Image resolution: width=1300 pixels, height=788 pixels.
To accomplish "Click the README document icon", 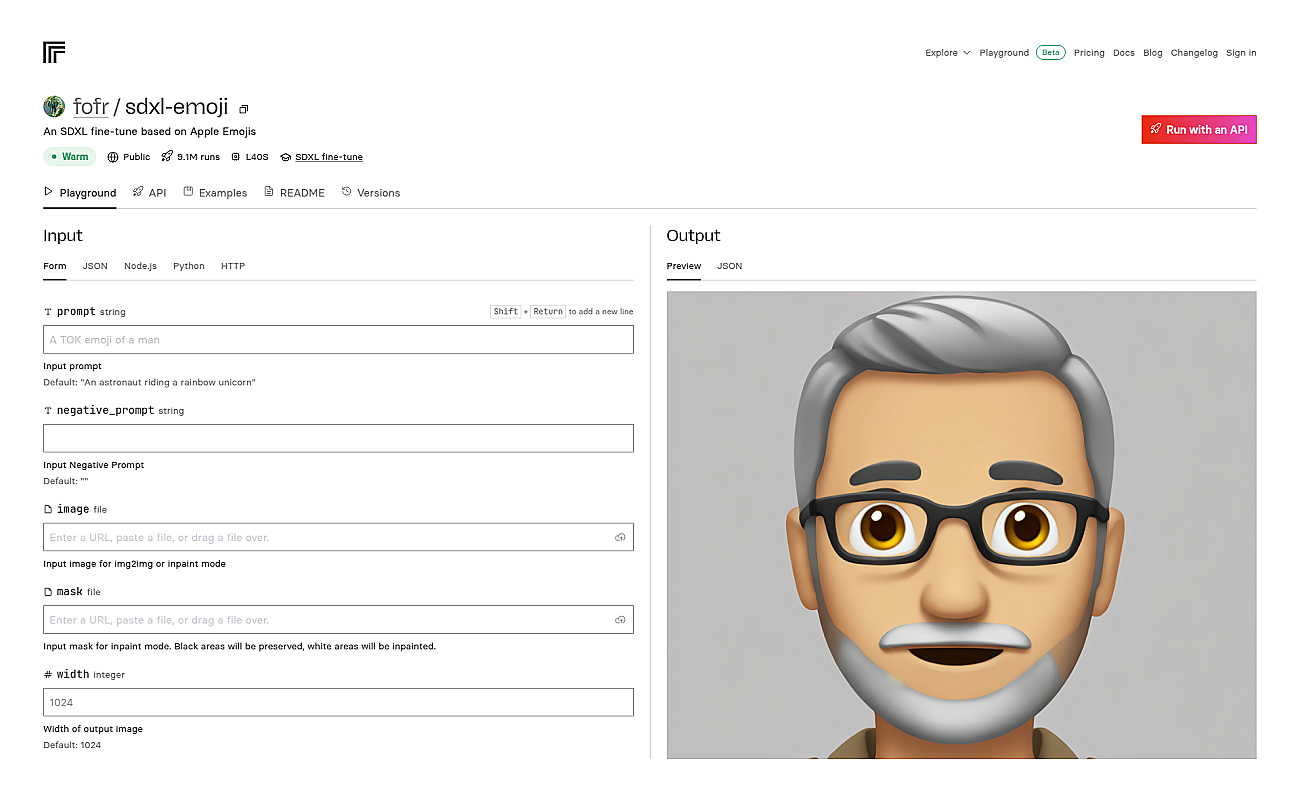I will (x=269, y=191).
